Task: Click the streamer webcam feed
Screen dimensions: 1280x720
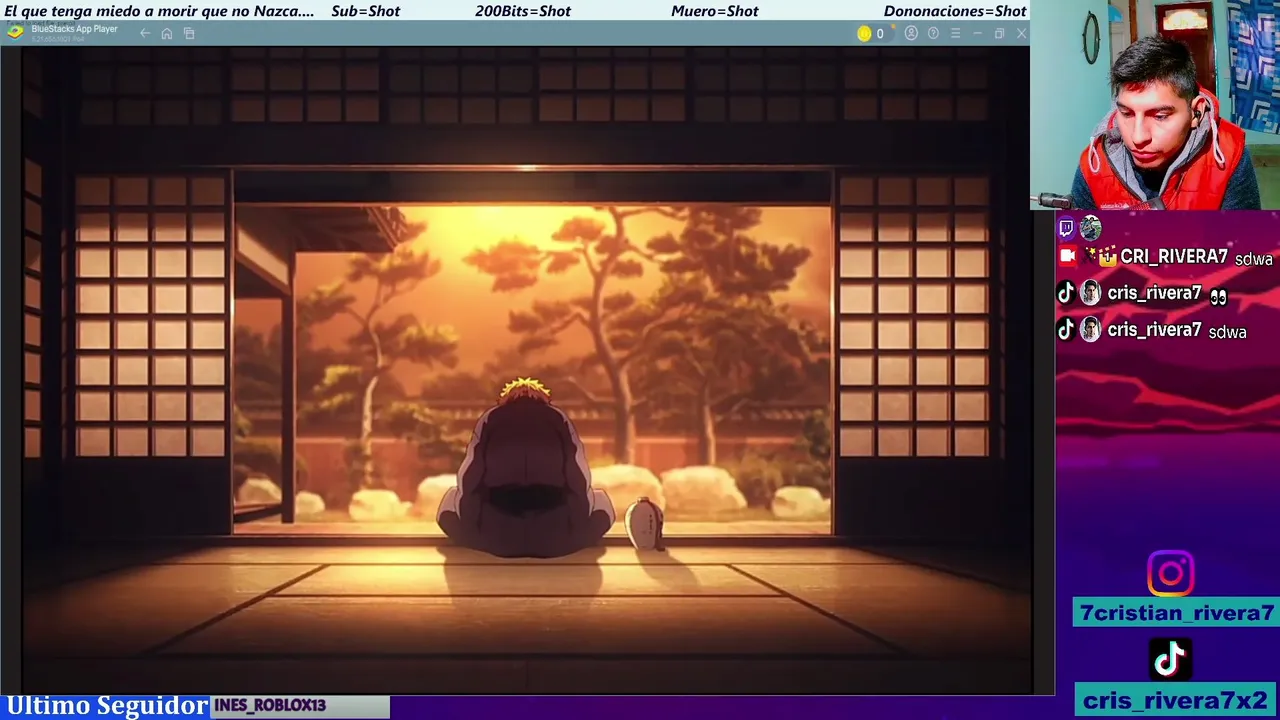Action: pyautogui.click(x=1155, y=105)
